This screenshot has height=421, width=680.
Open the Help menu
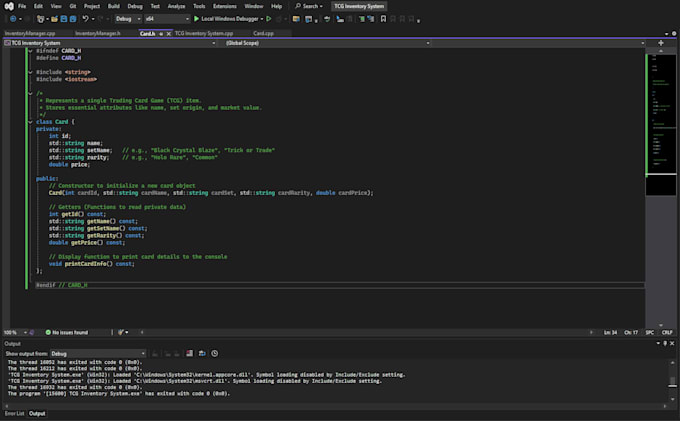pyautogui.click(x=276, y=6)
